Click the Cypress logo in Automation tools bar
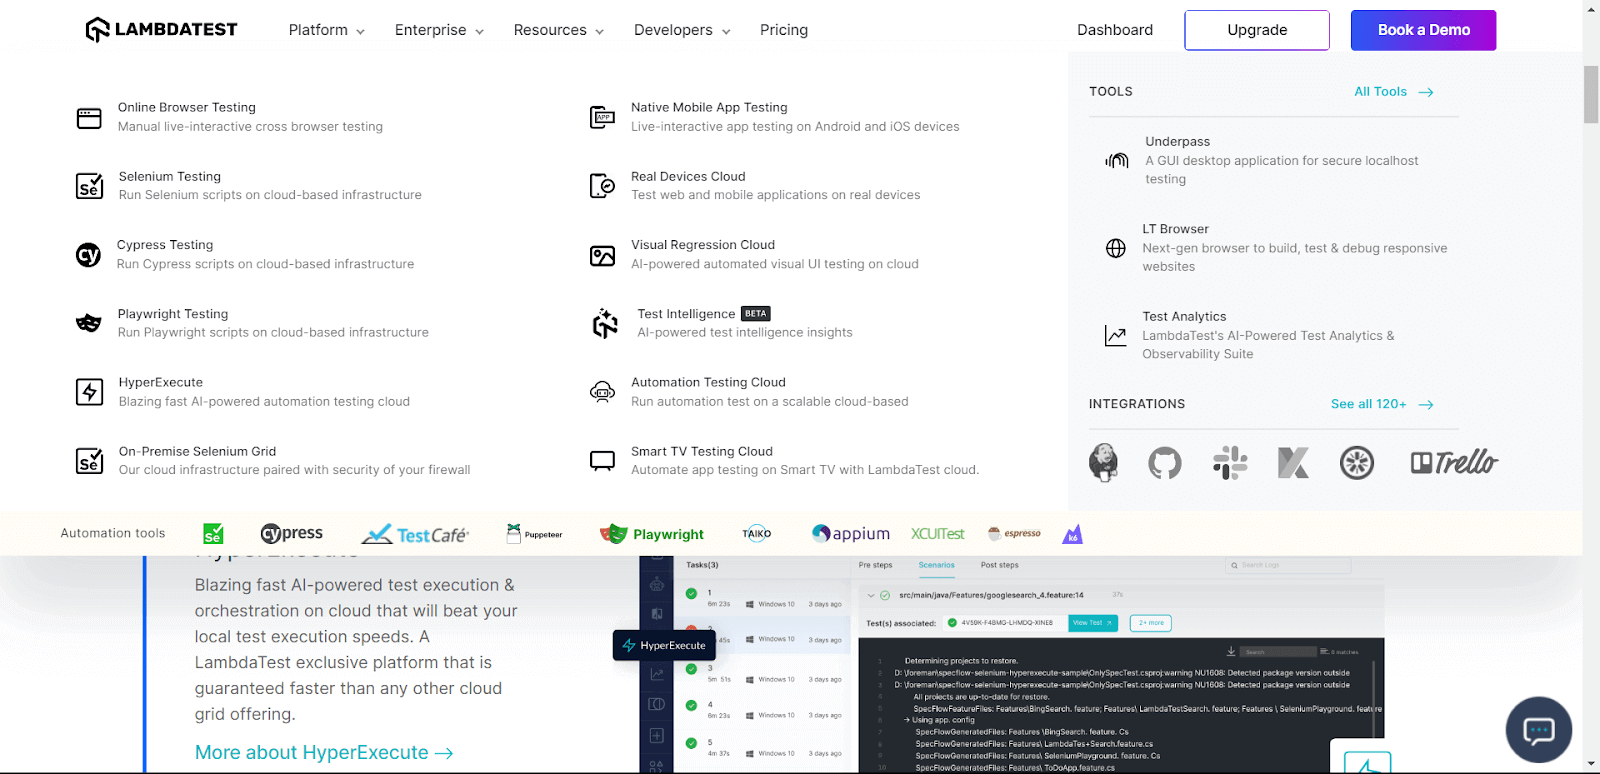The height and width of the screenshot is (774, 1600). point(292,534)
